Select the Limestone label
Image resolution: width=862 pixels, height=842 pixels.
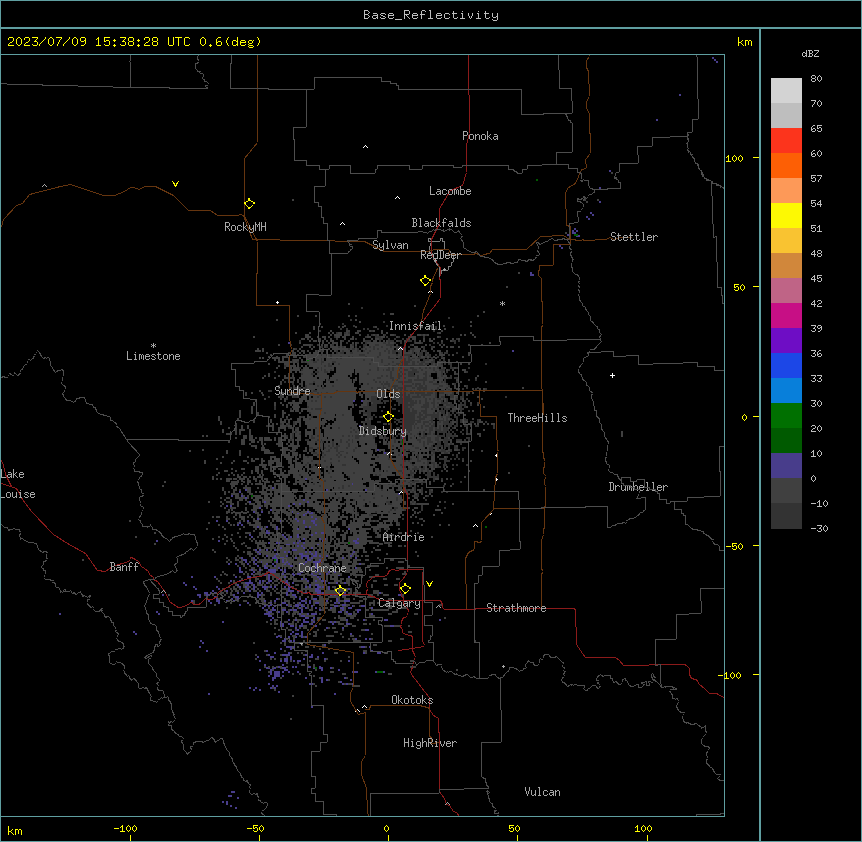153,356
